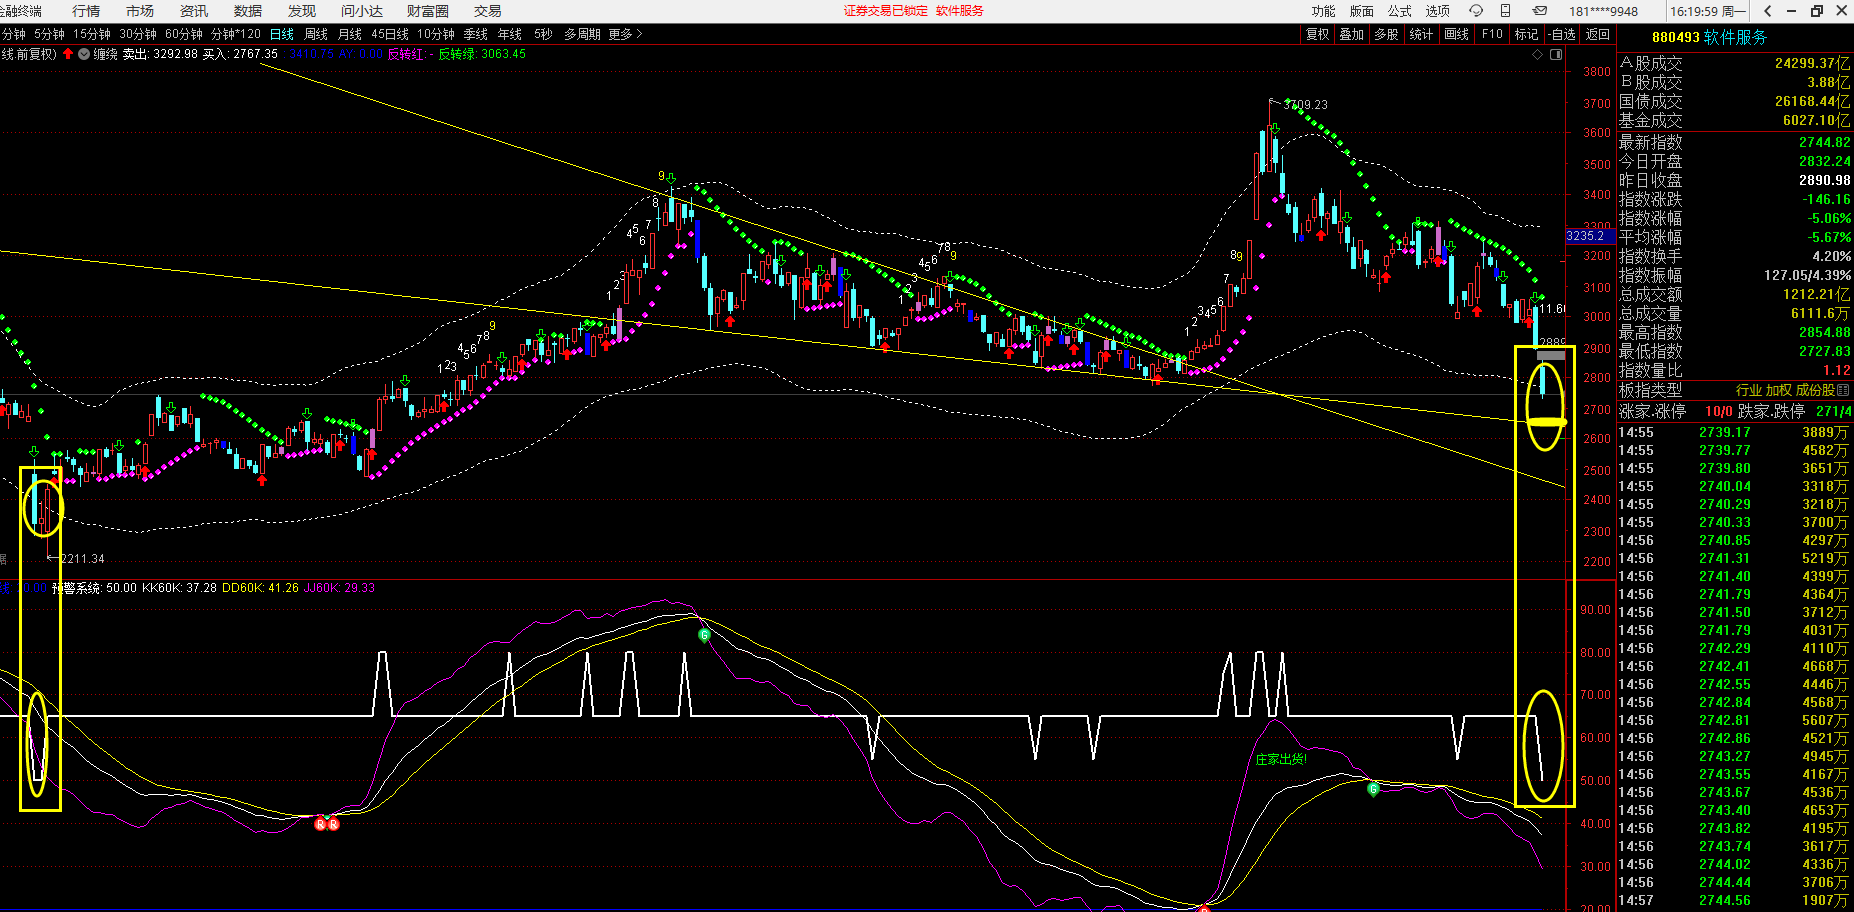Open the indicator dropdown arrow beside 缠绕

(84, 54)
